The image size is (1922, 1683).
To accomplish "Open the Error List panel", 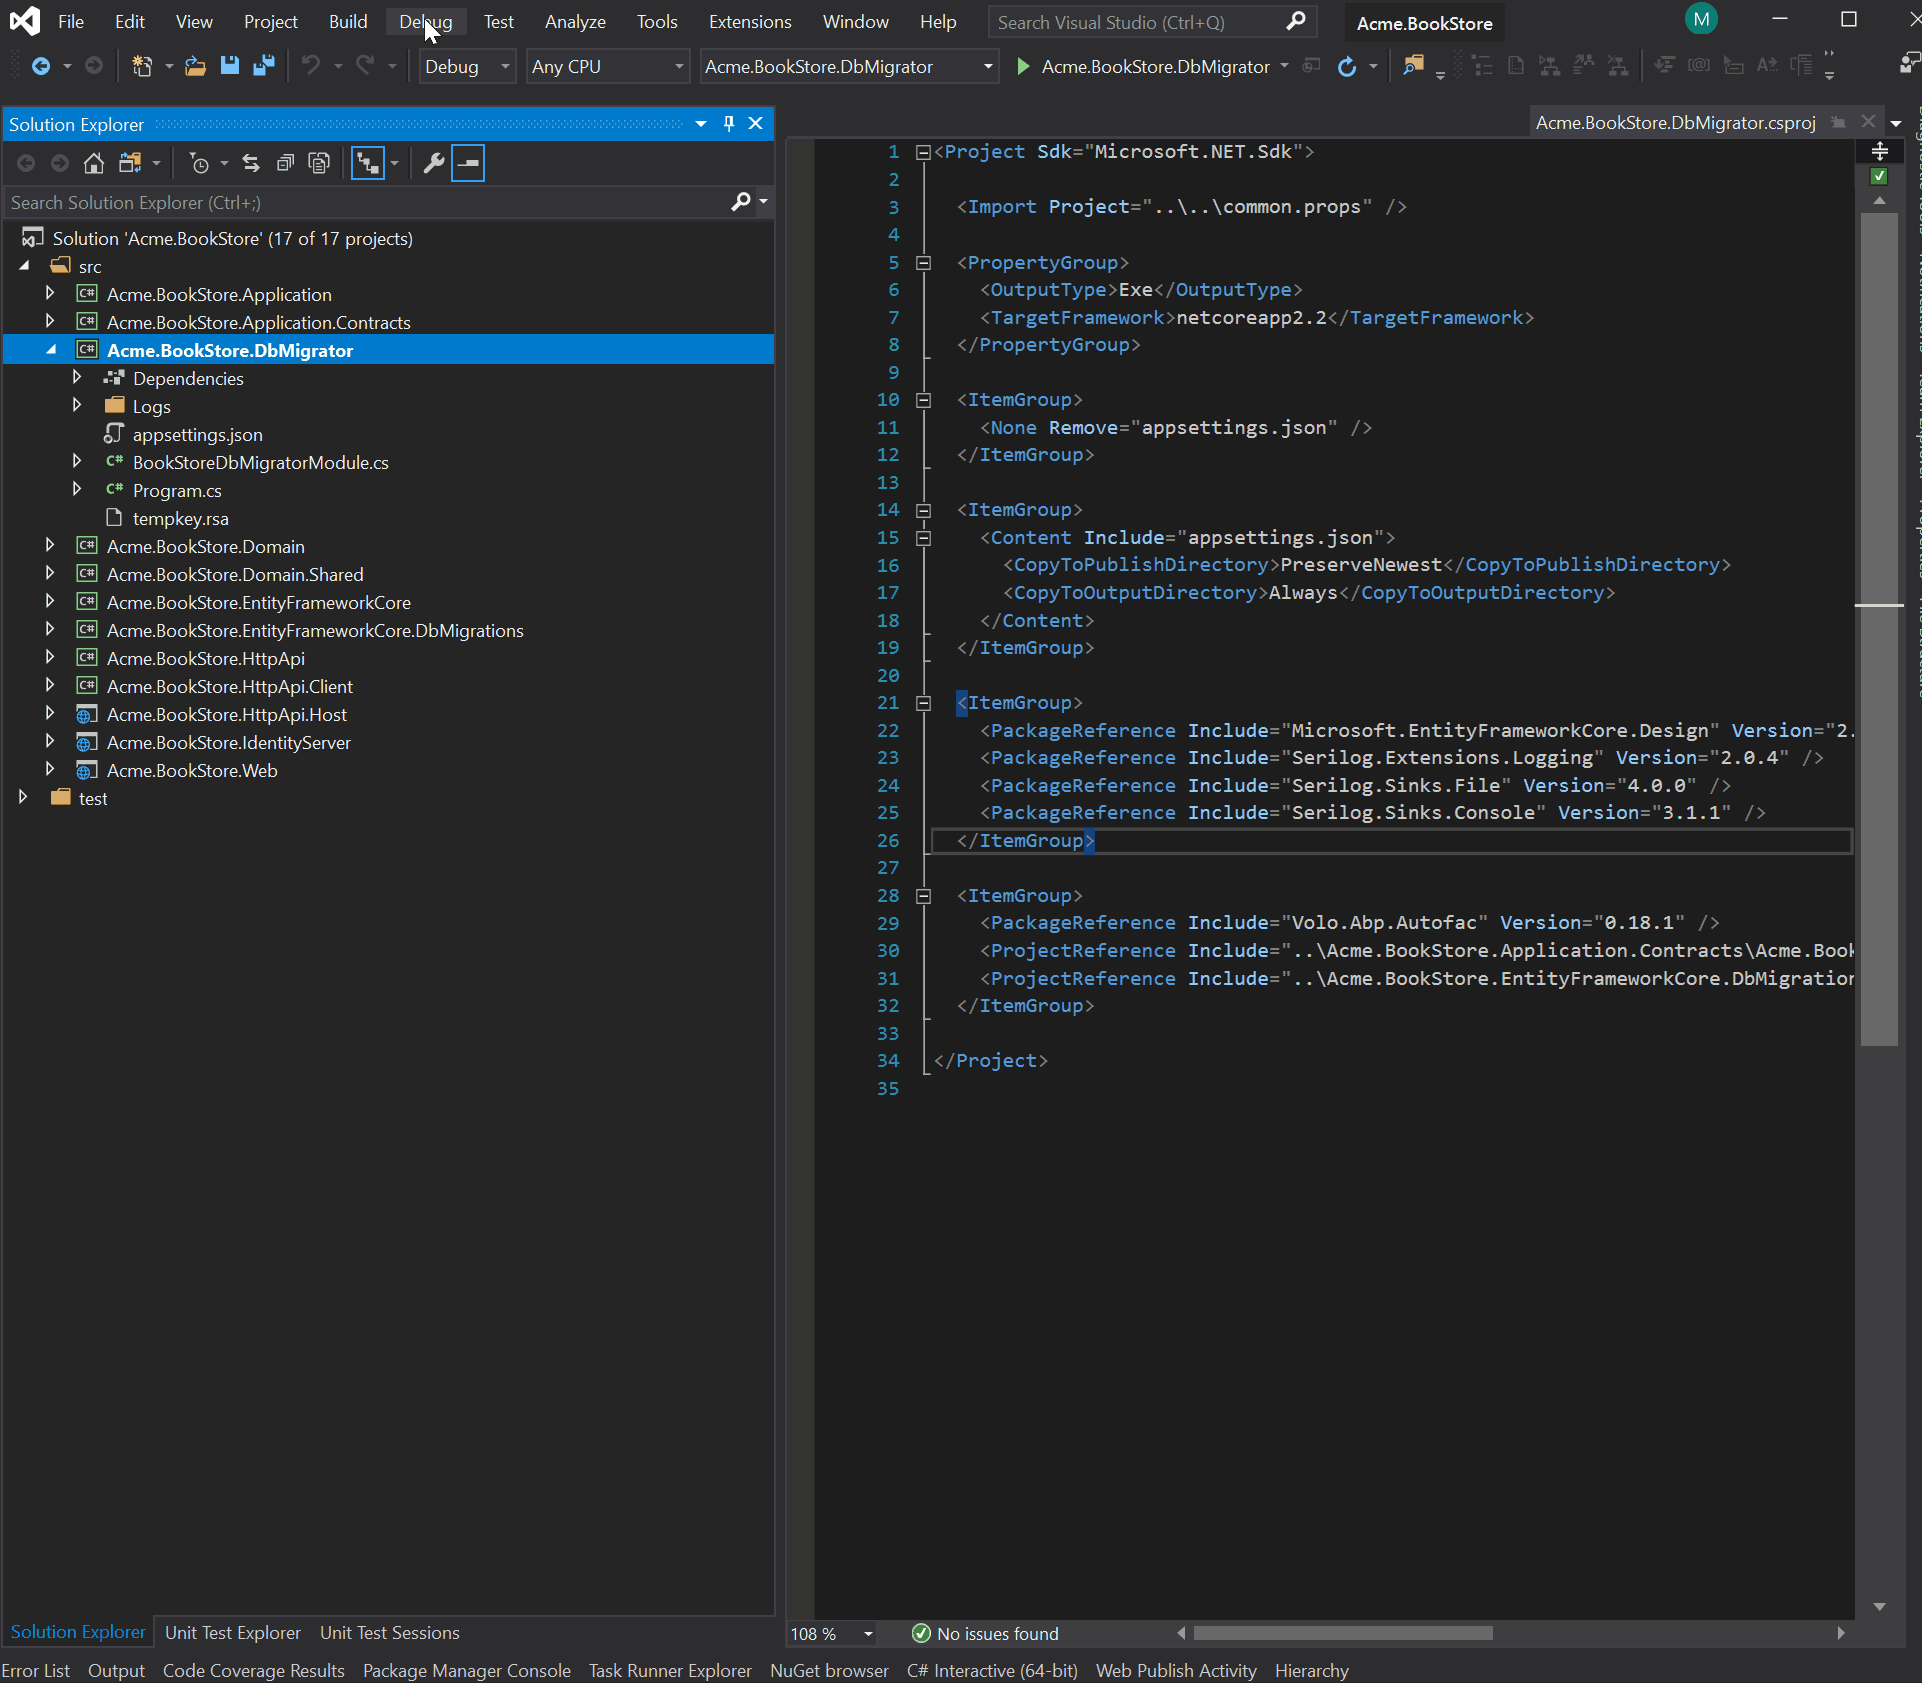I will point(36,1670).
